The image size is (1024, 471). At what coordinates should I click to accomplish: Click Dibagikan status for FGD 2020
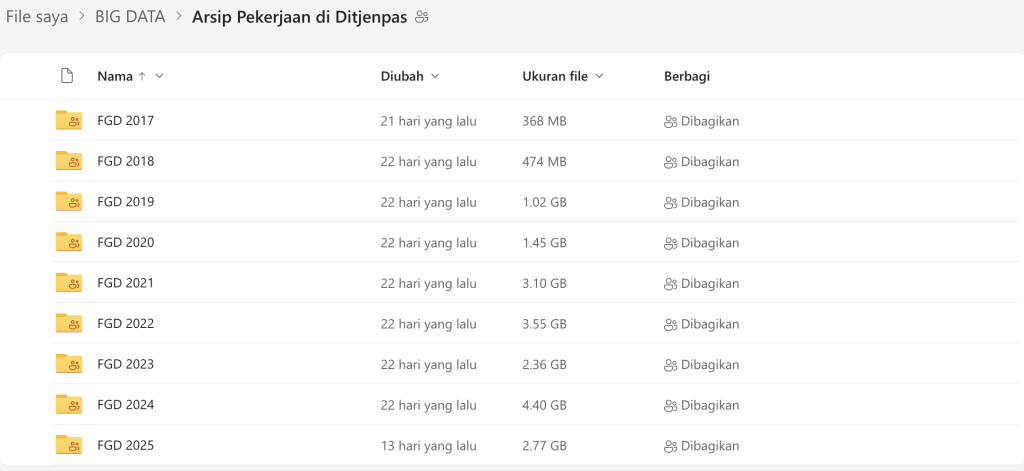(701, 243)
